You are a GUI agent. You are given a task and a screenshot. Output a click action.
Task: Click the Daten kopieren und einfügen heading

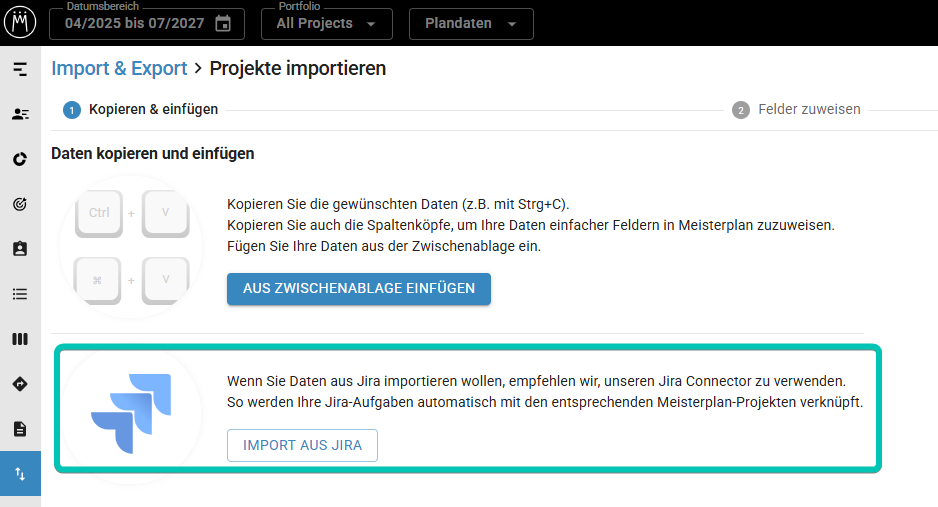(153, 154)
